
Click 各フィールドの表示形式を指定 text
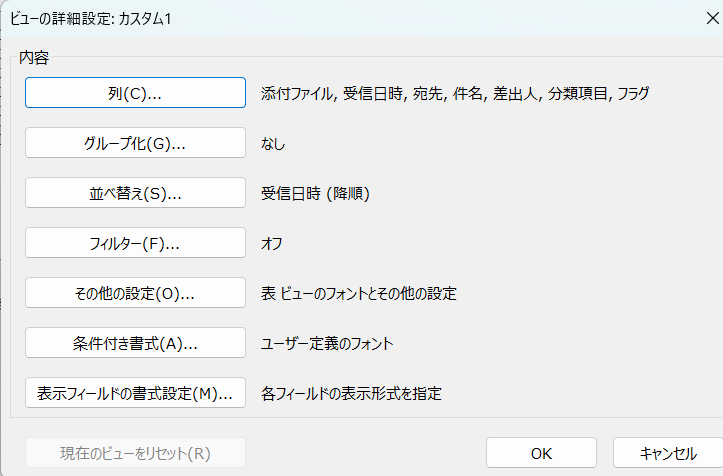(x=350, y=394)
